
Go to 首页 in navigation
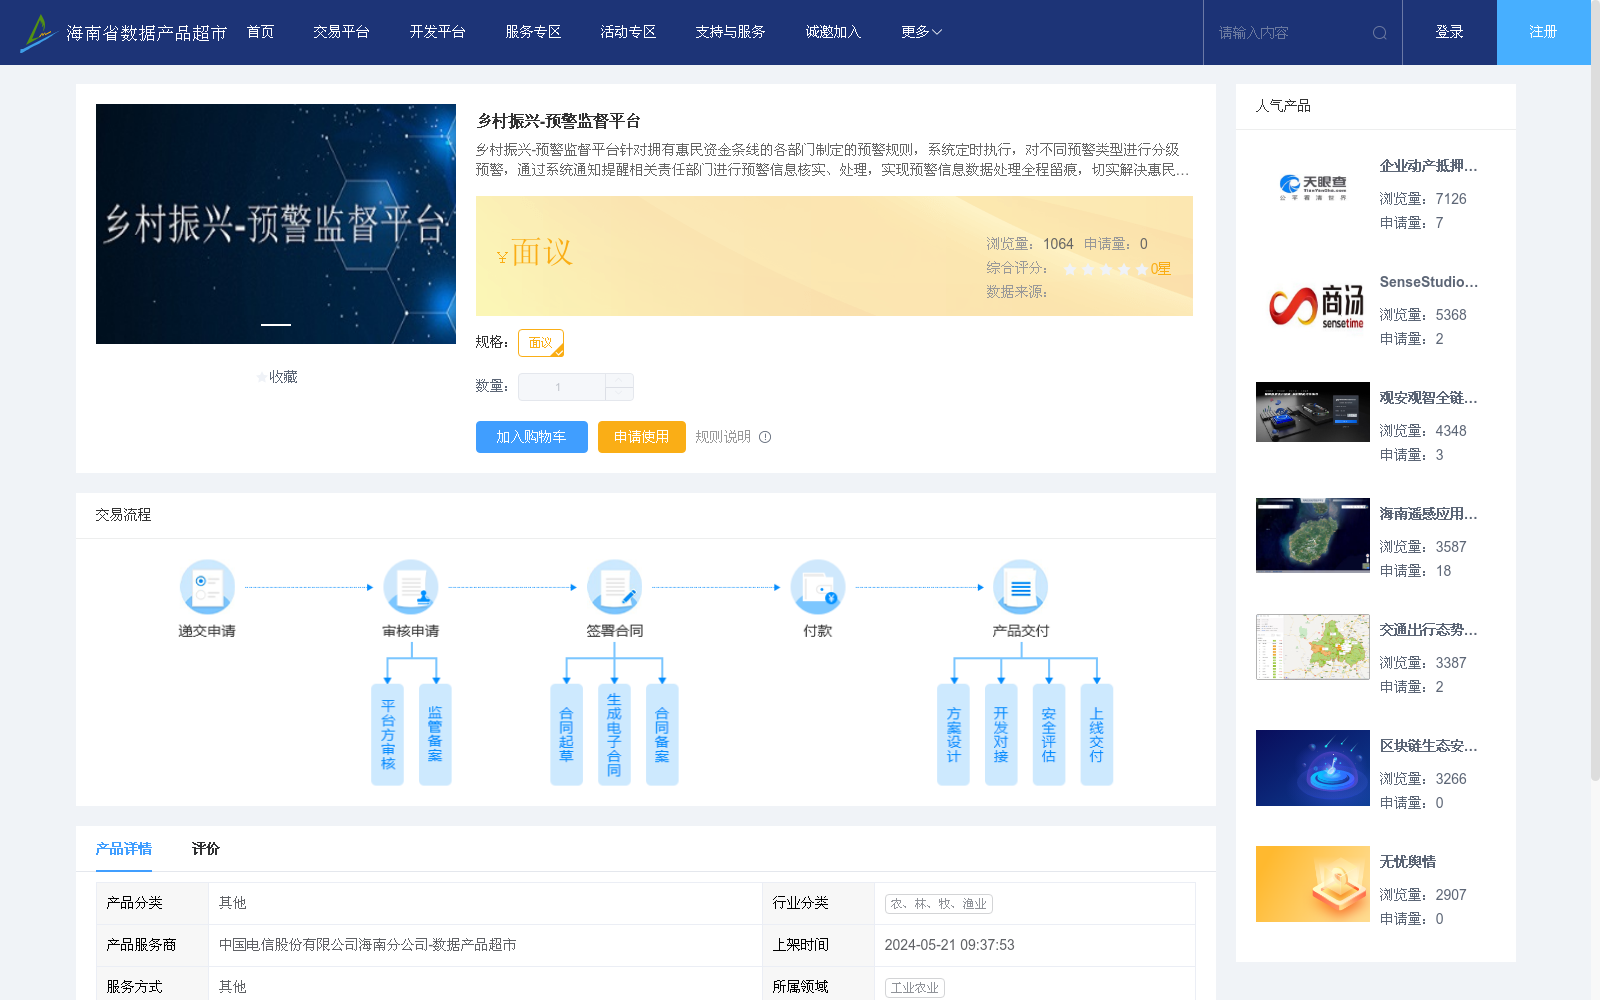(261, 32)
